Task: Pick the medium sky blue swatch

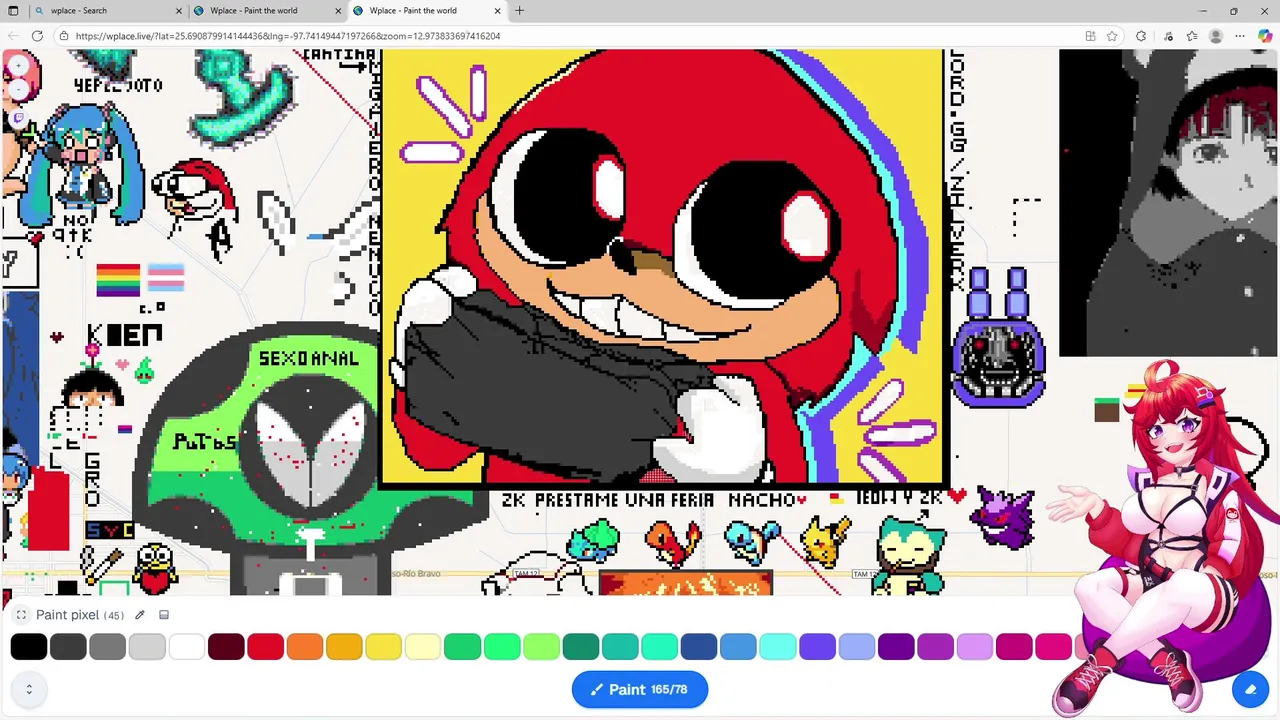Action: [738, 646]
